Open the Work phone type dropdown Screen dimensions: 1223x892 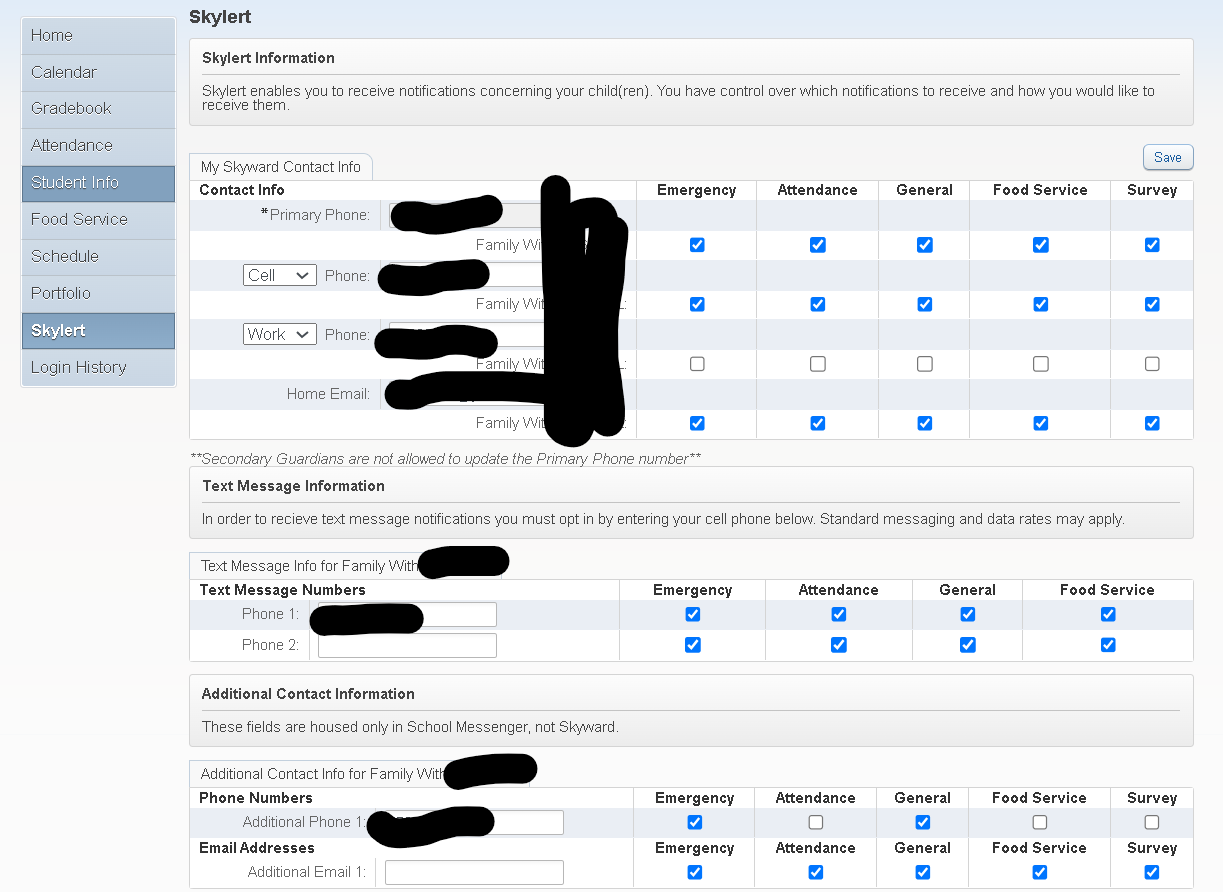click(x=280, y=334)
